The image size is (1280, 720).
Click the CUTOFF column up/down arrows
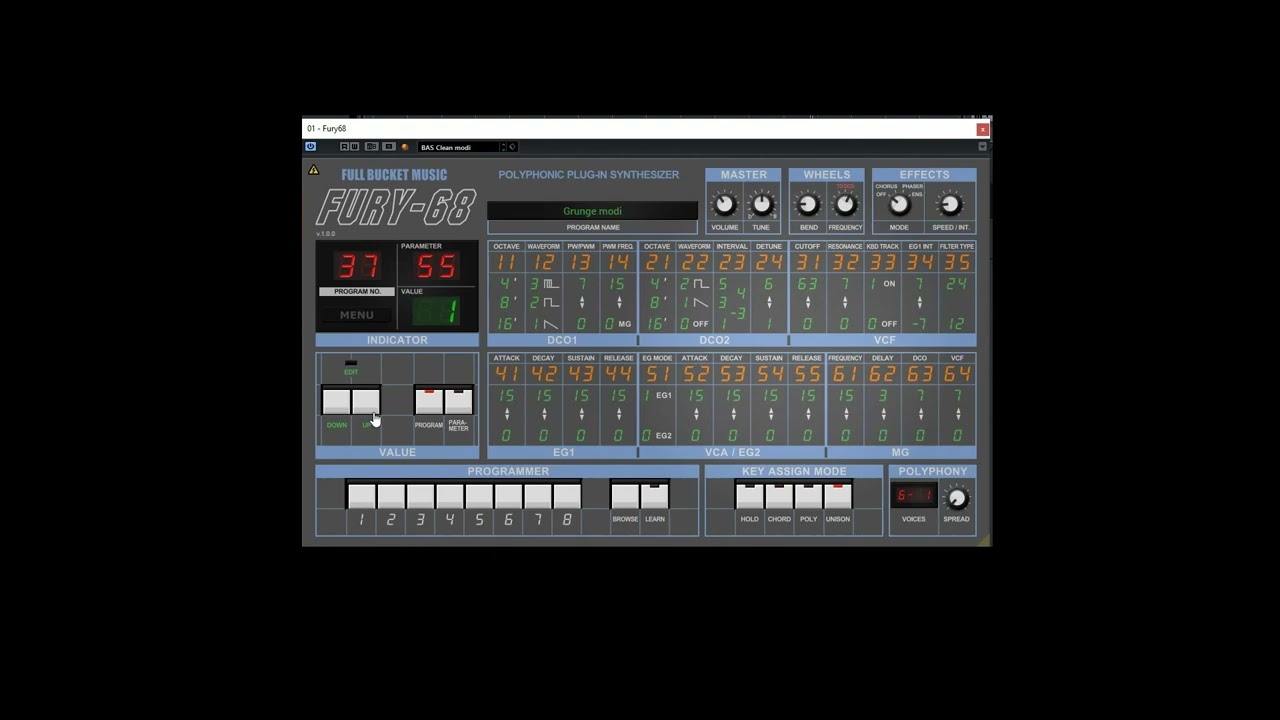pos(807,303)
